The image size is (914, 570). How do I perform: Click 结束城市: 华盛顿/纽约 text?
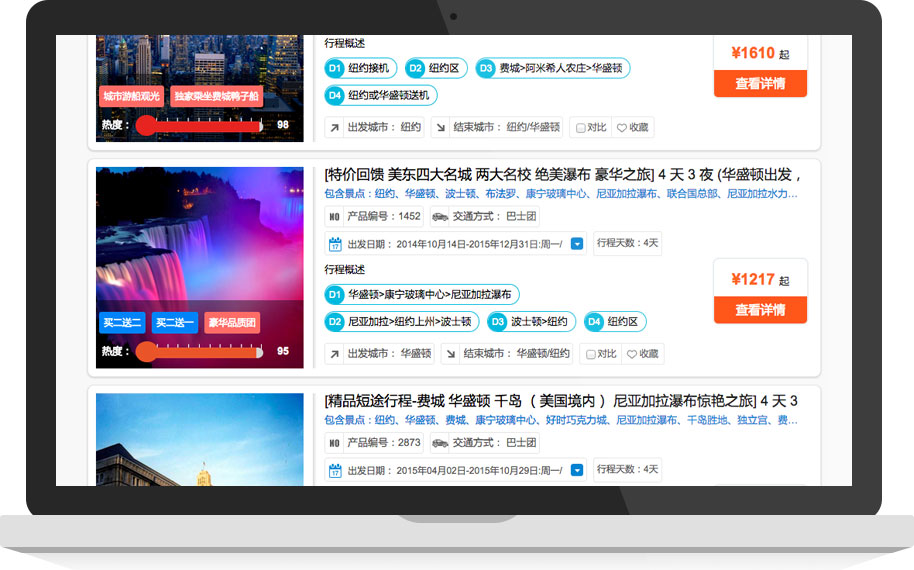point(516,354)
